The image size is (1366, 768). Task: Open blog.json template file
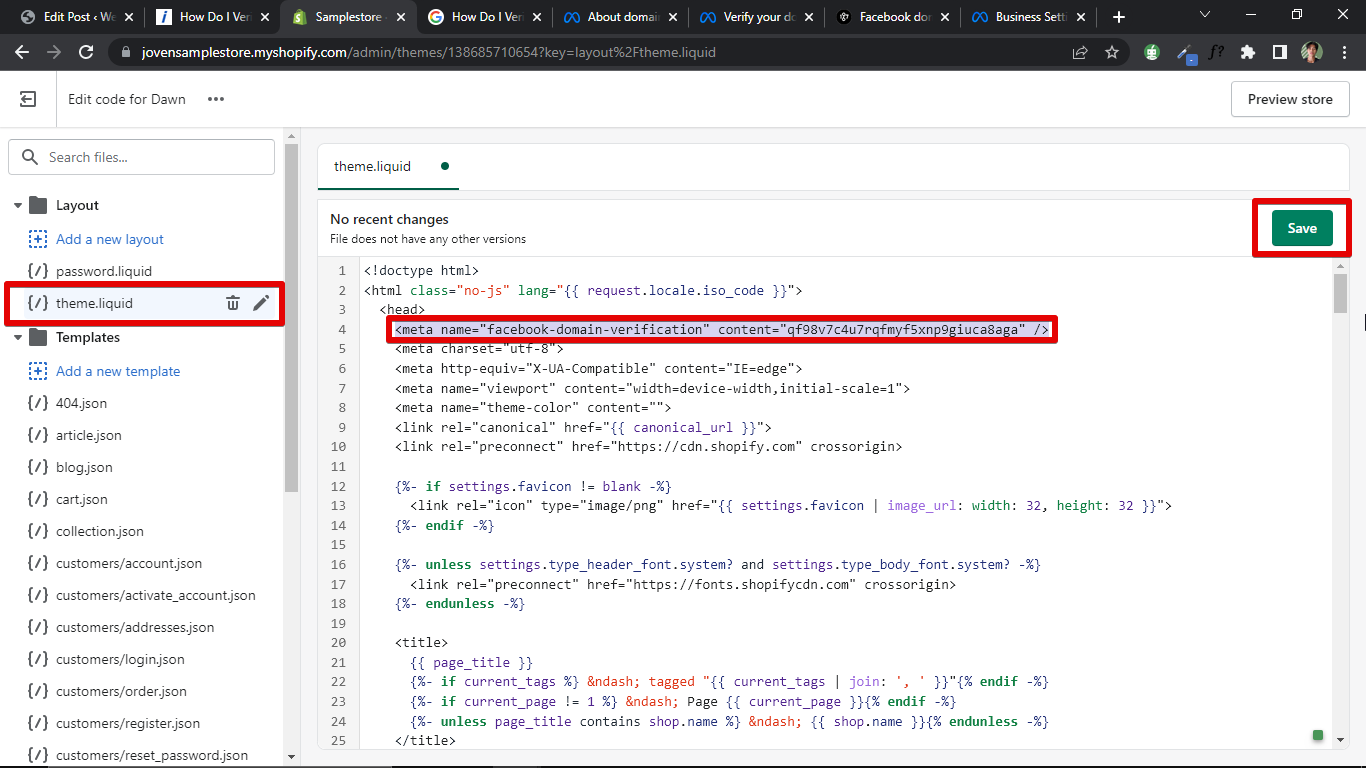[84, 467]
